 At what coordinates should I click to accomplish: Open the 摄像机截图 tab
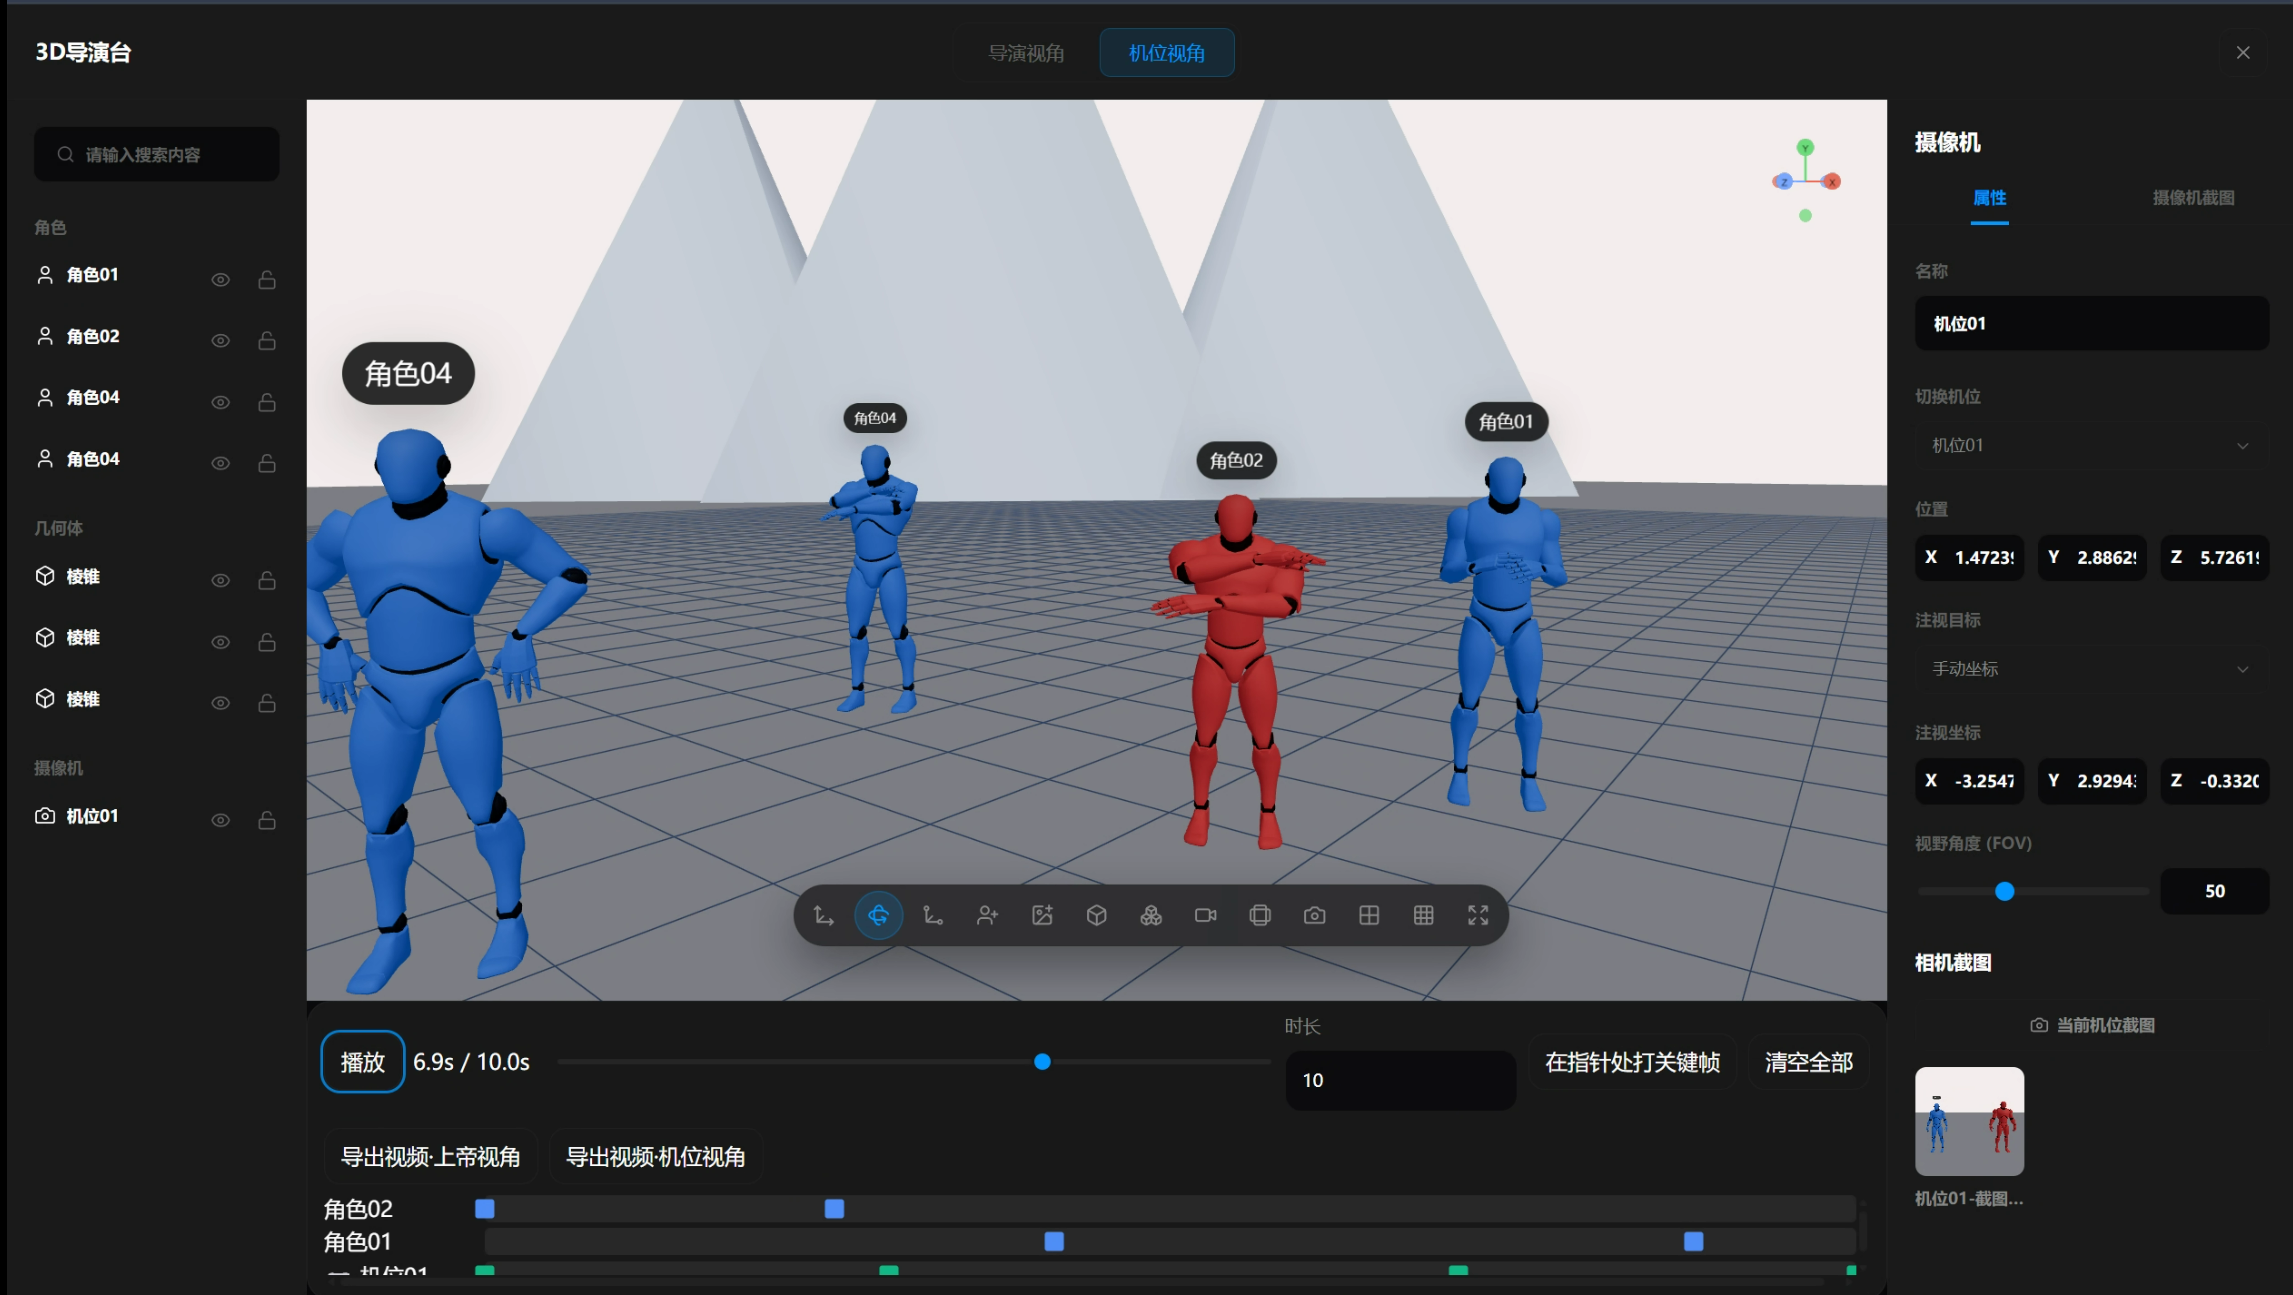click(2193, 198)
